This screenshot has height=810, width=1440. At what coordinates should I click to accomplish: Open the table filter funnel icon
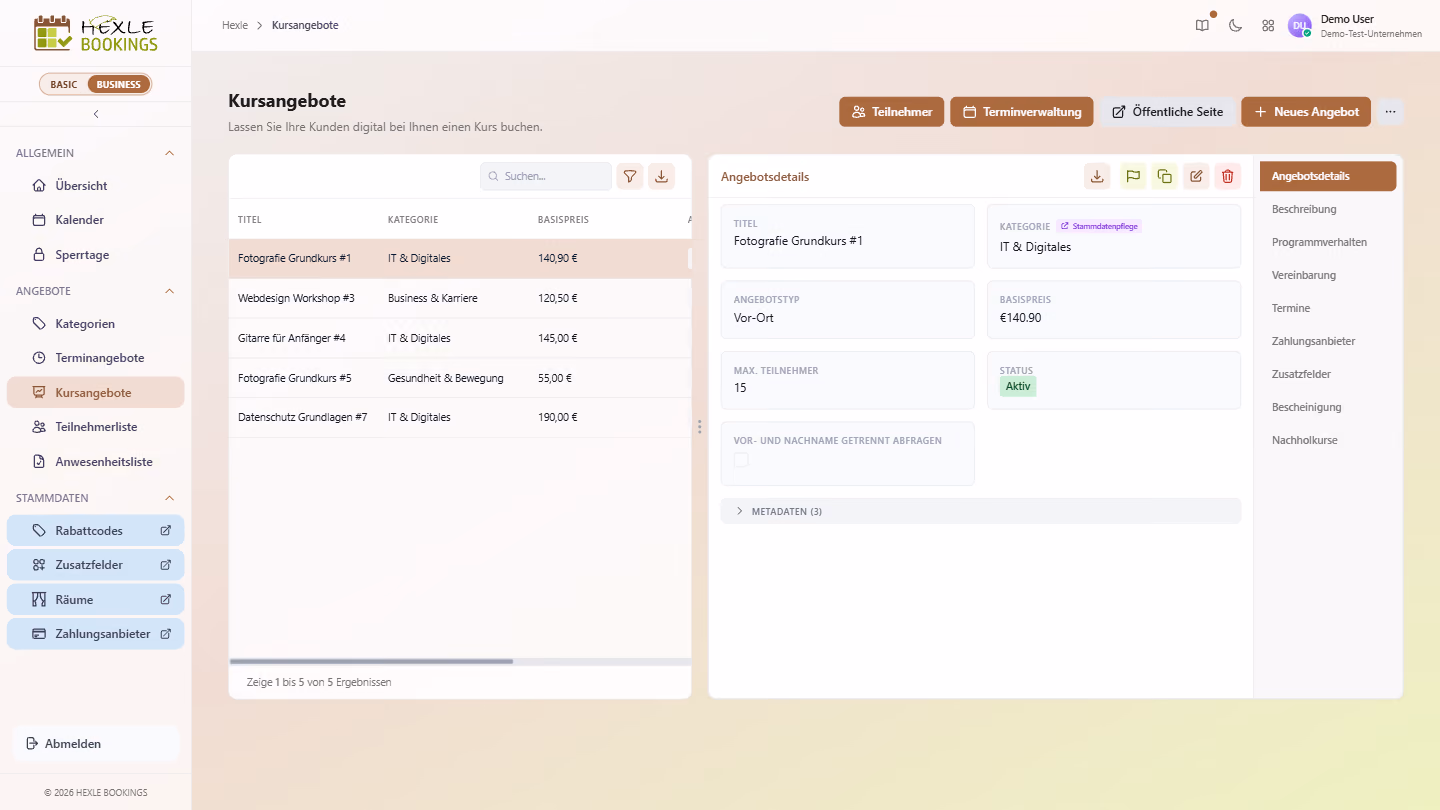pyautogui.click(x=629, y=176)
